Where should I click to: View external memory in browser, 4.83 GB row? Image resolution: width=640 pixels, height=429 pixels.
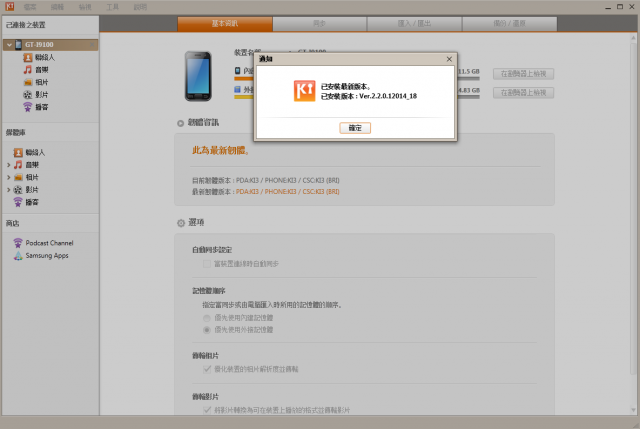[x=523, y=93]
